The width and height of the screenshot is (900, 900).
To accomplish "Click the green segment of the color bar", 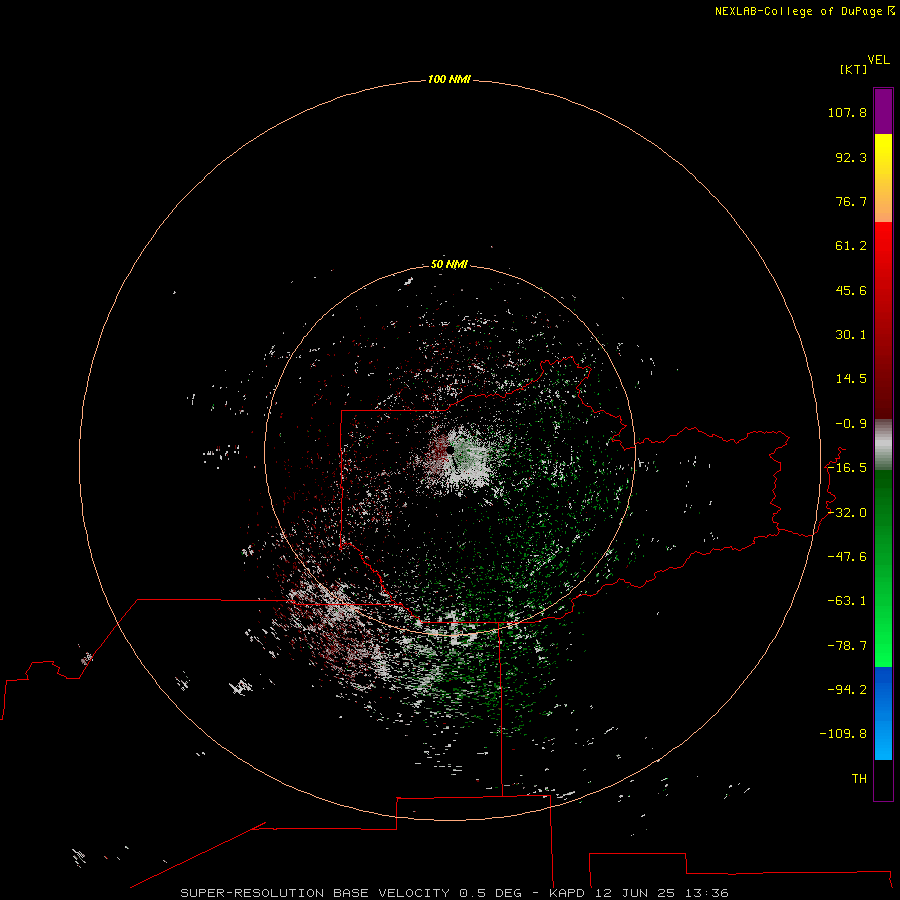I will pyautogui.click(x=883, y=568).
